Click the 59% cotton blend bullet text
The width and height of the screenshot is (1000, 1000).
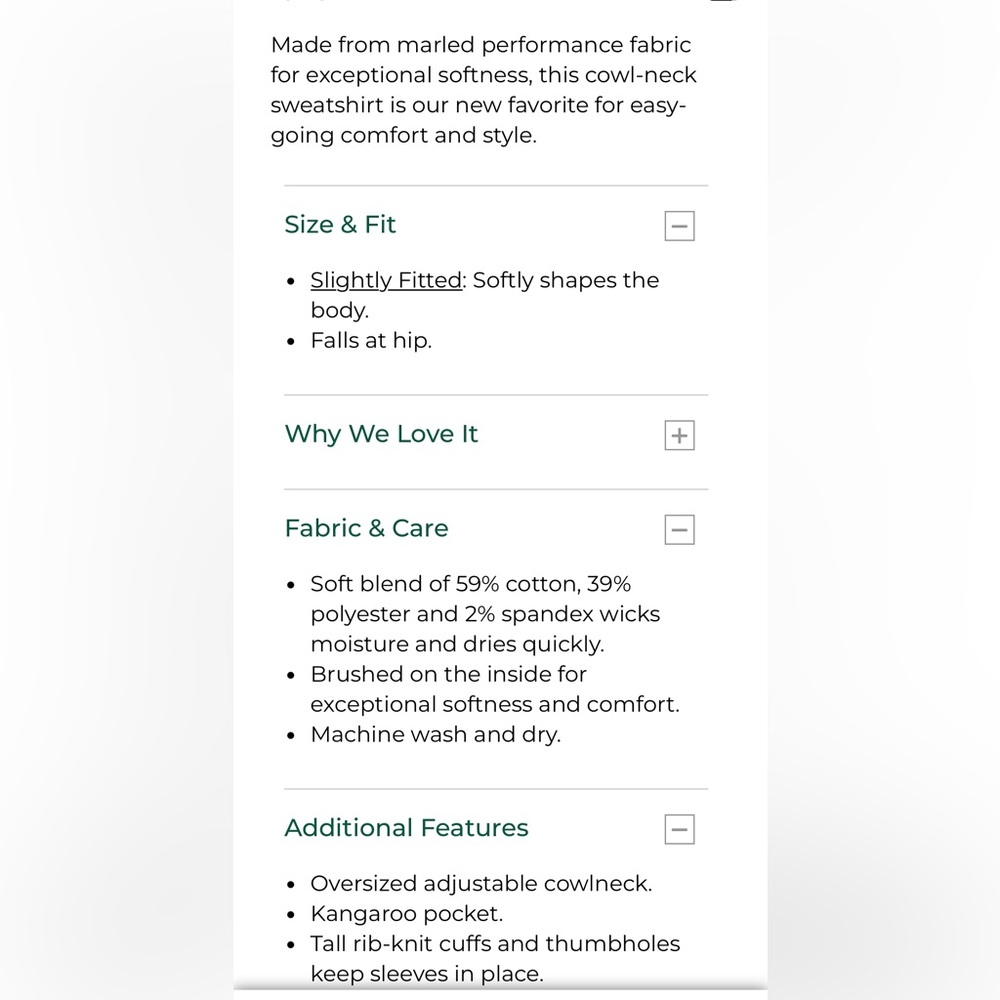coord(485,614)
